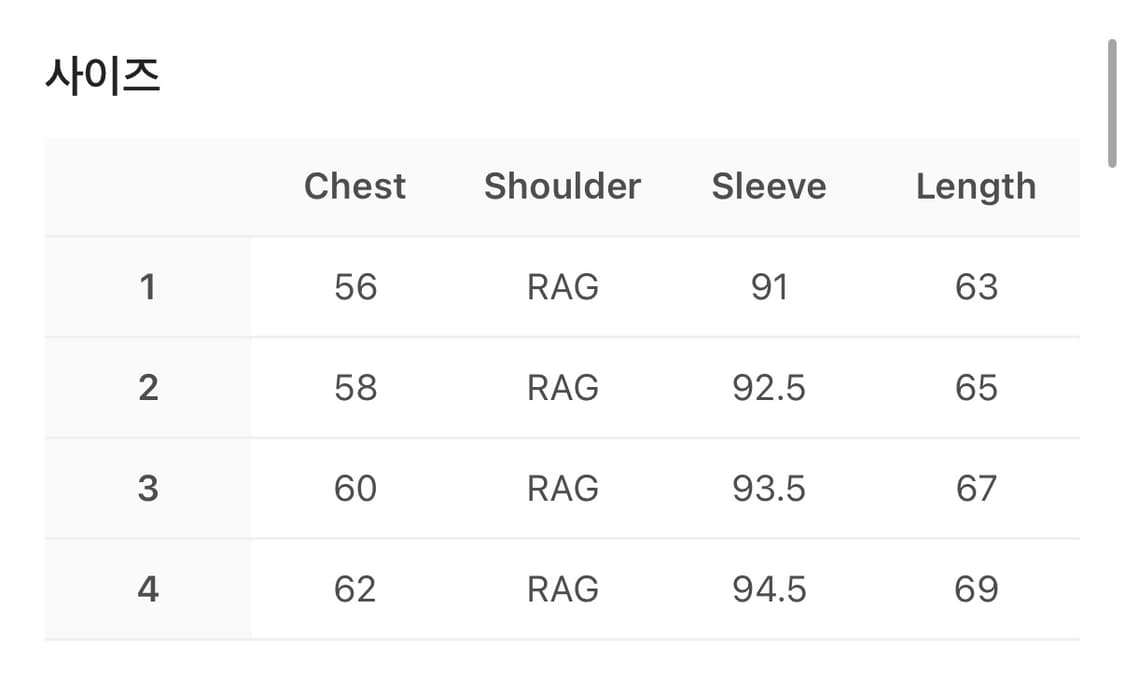Click the Sleeve column header
Image resolution: width=1125 pixels, height=676 pixels.
[x=769, y=186]
